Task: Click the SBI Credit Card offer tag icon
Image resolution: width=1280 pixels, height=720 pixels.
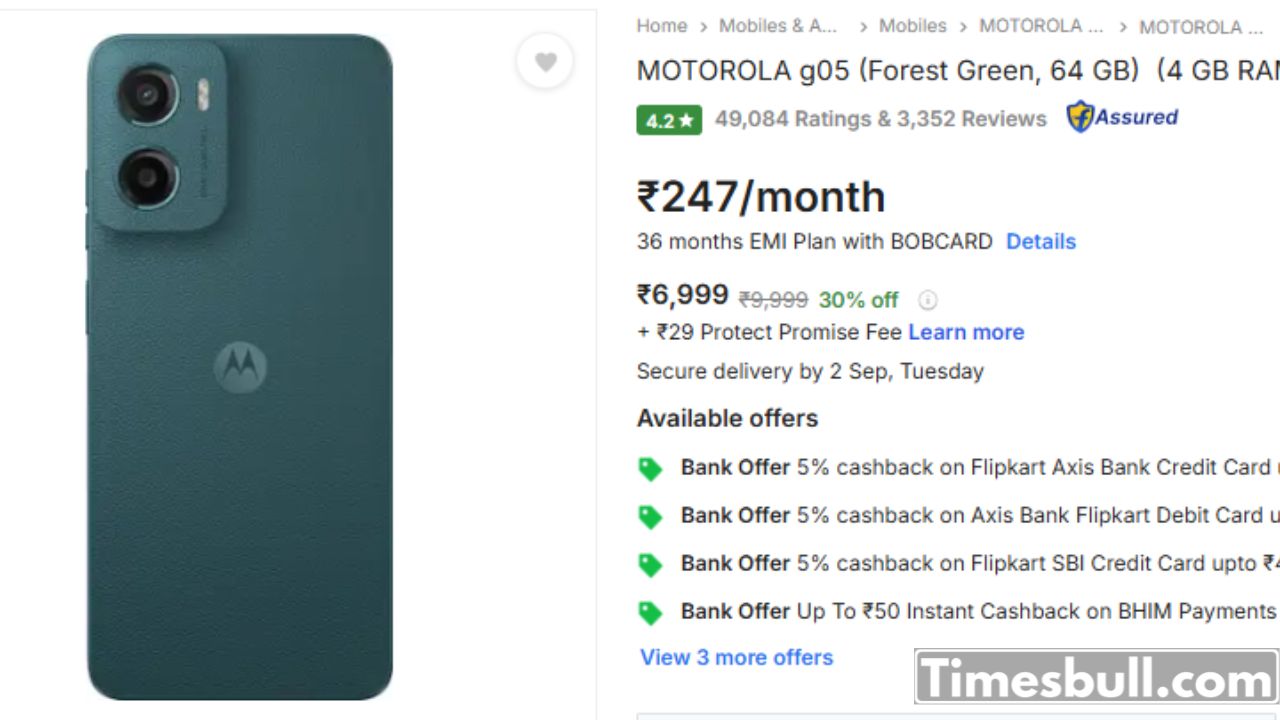Action: [x=651, y=565]
